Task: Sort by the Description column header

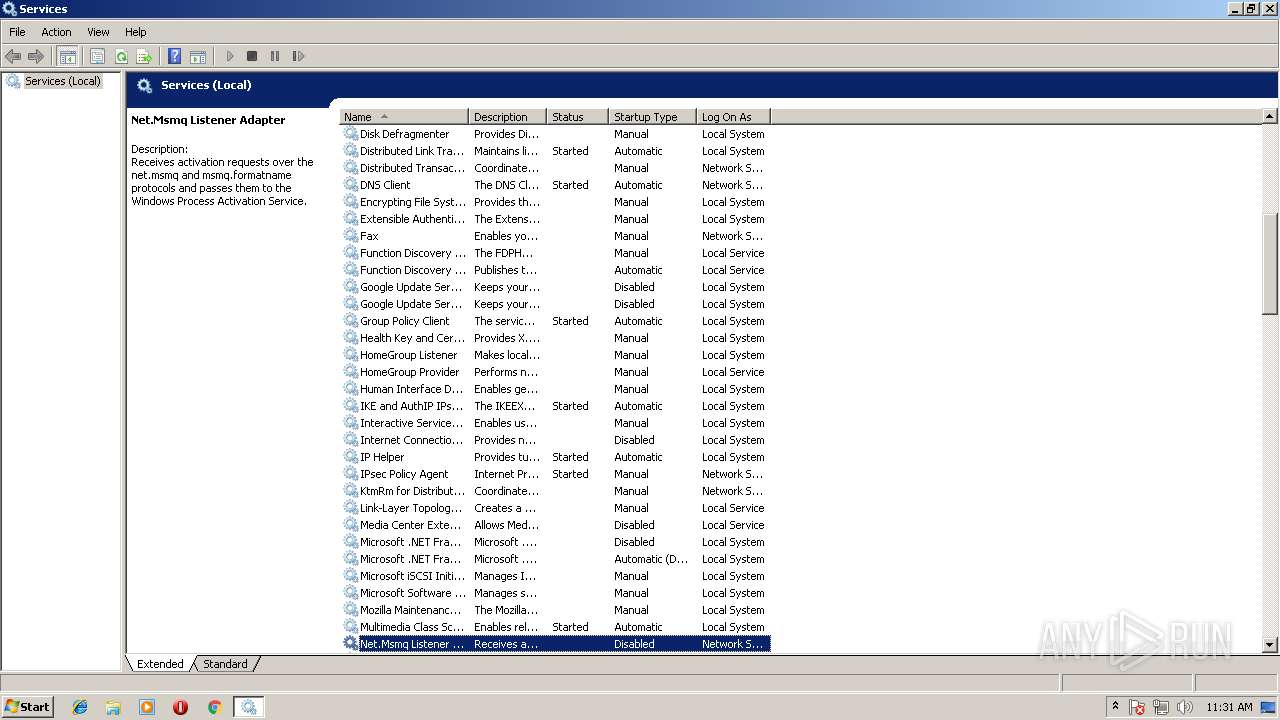Action: (x=507, y=117)
